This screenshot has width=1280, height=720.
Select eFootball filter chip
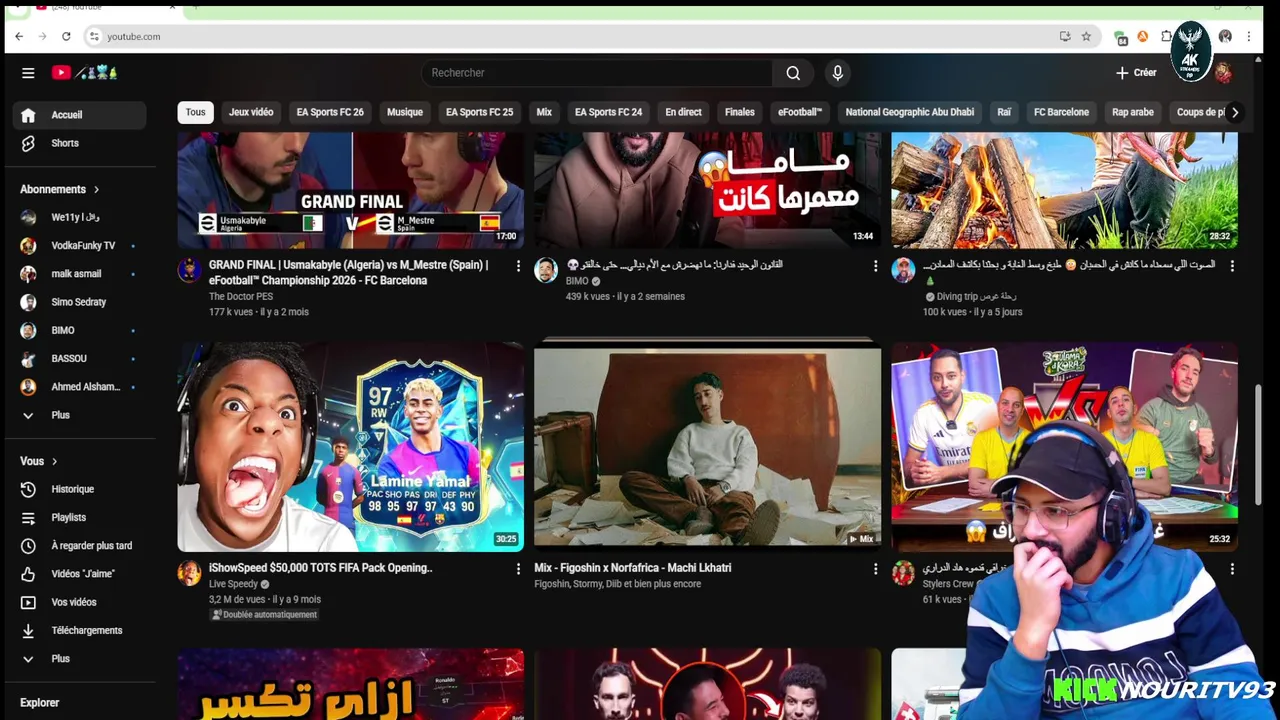tap(800, 112)
